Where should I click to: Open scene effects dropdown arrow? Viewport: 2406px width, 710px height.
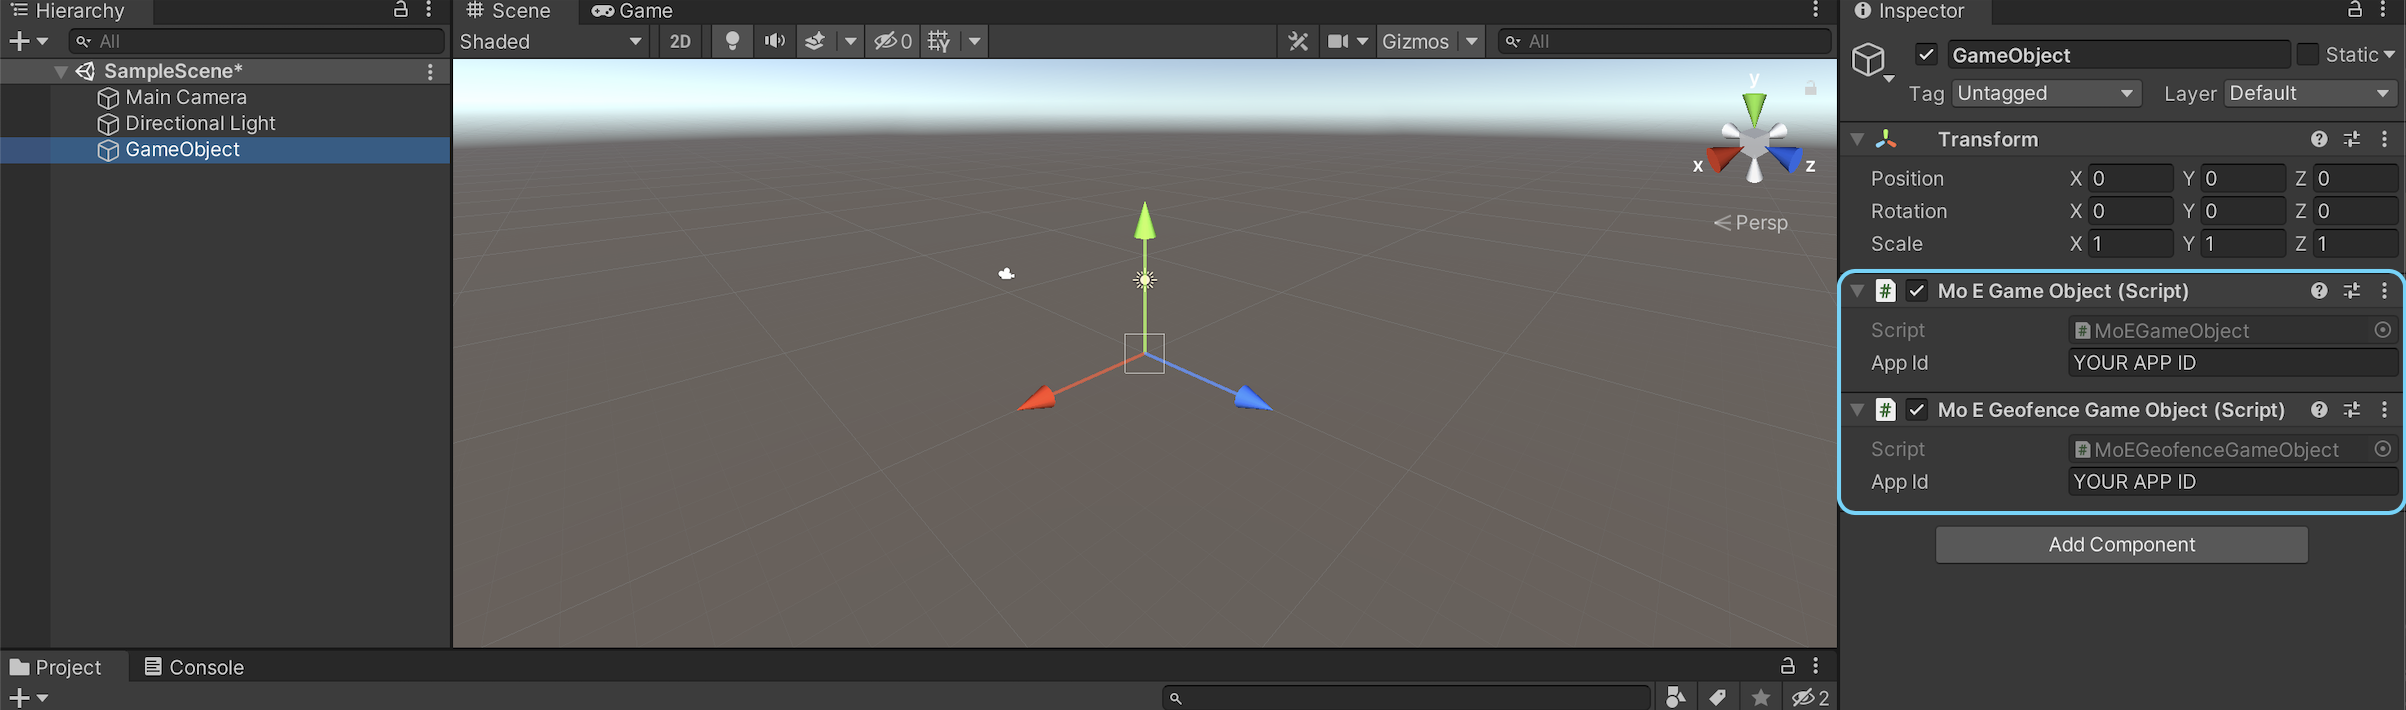tap(850, 41)
